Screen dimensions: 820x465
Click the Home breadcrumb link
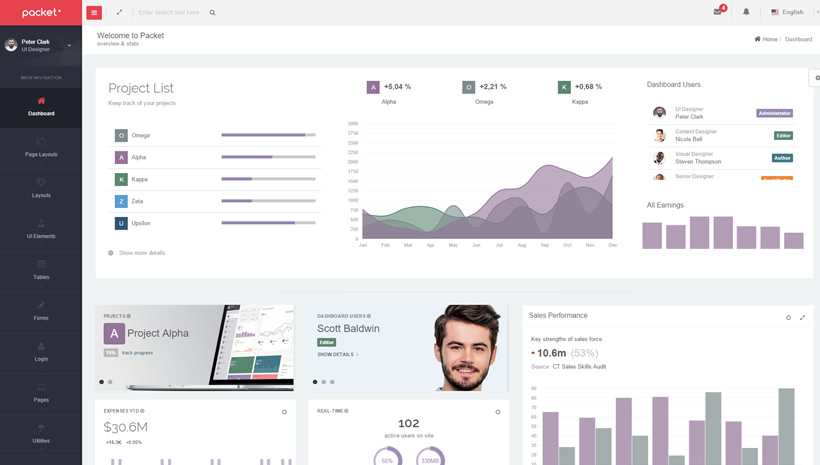[766, 39]
